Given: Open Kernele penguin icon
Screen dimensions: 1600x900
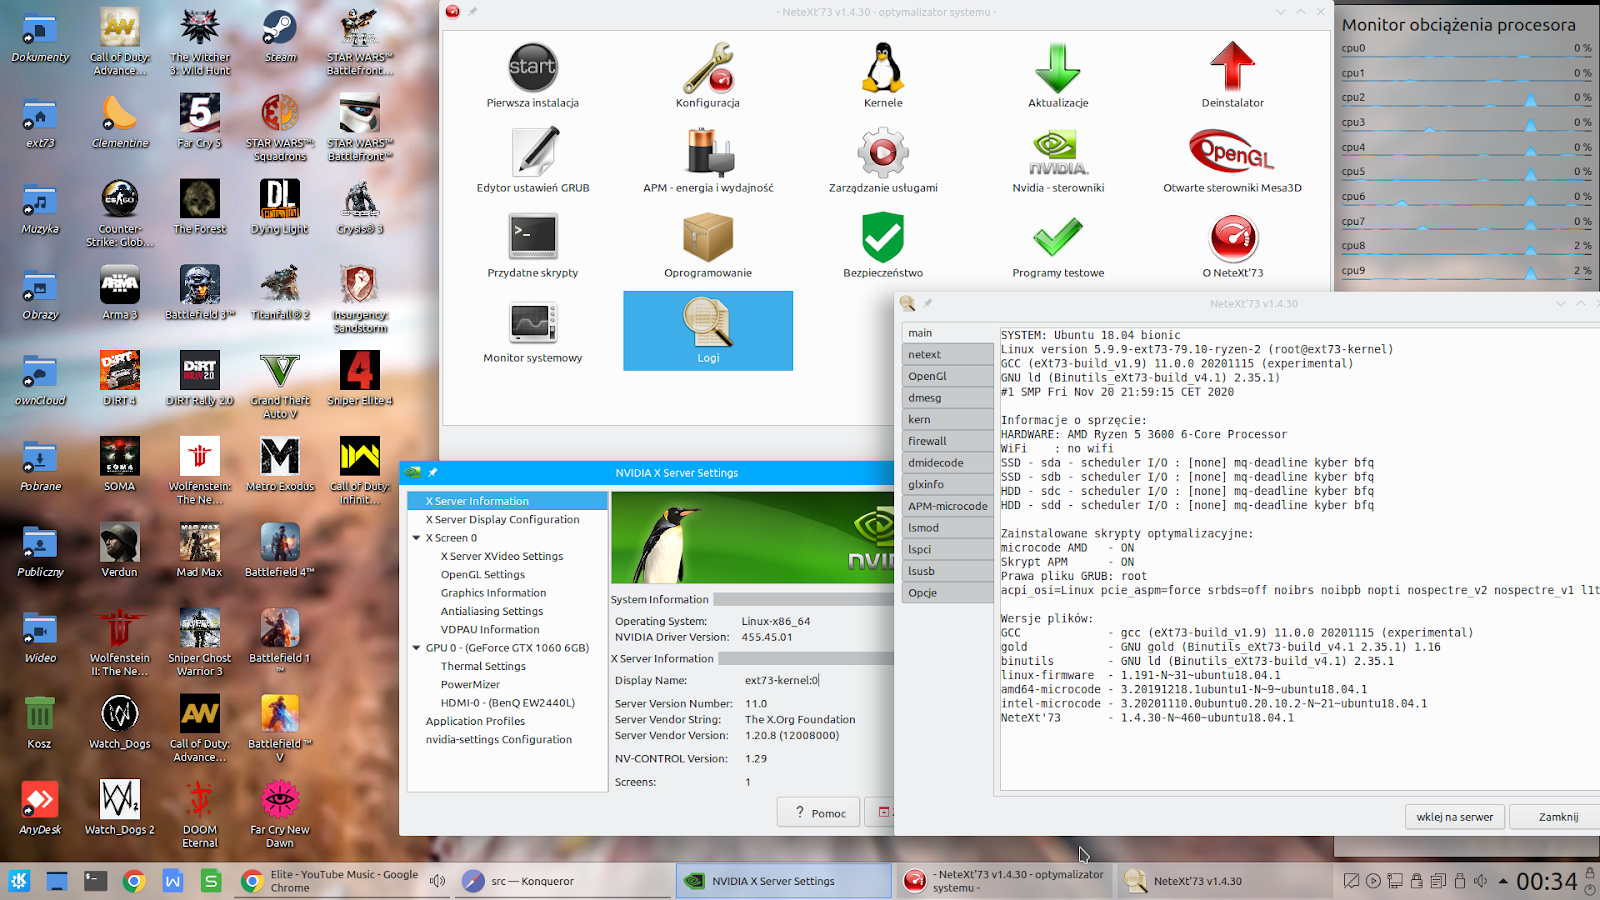Looking at the screenshot, I should click(x=883, y=68).
